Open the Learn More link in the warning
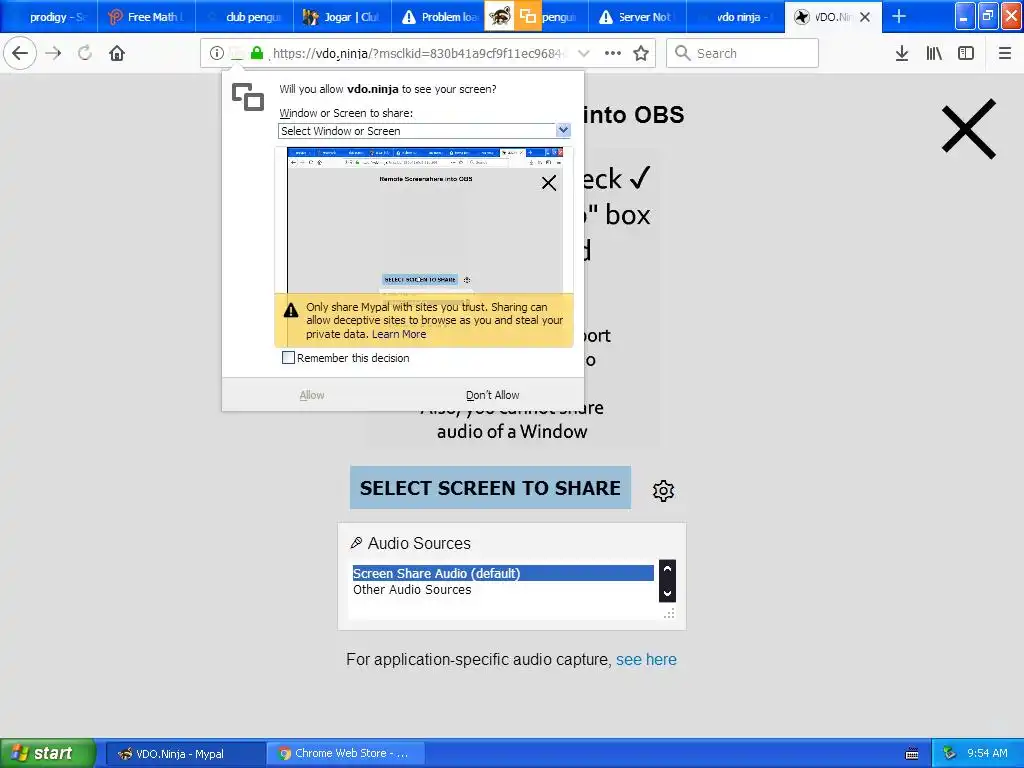The width and height of the screenshot is (1024, 768). (x=399, y=334)
